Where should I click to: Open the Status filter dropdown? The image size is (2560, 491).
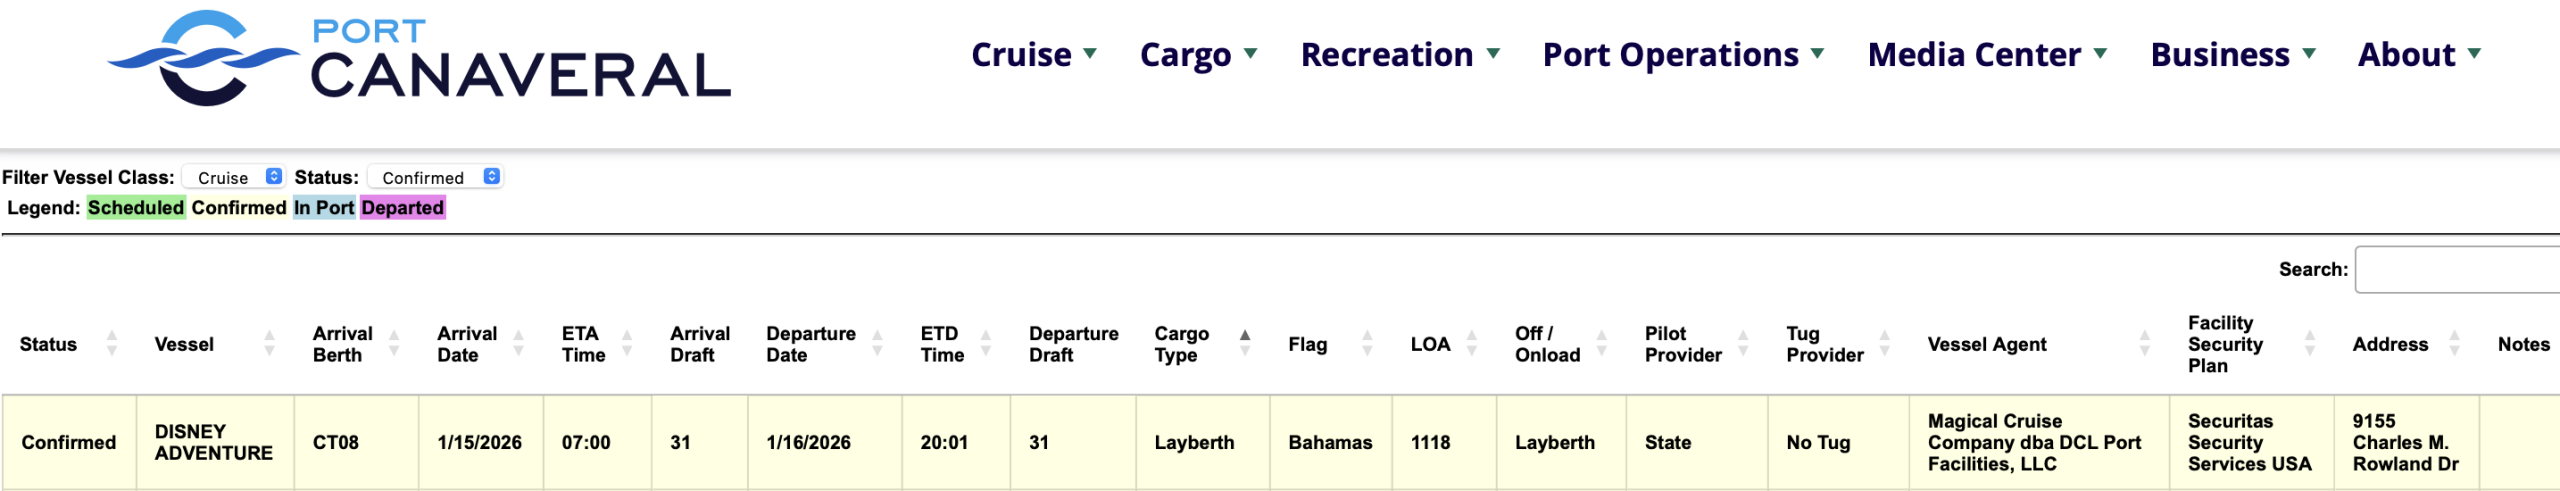point(436,177)
